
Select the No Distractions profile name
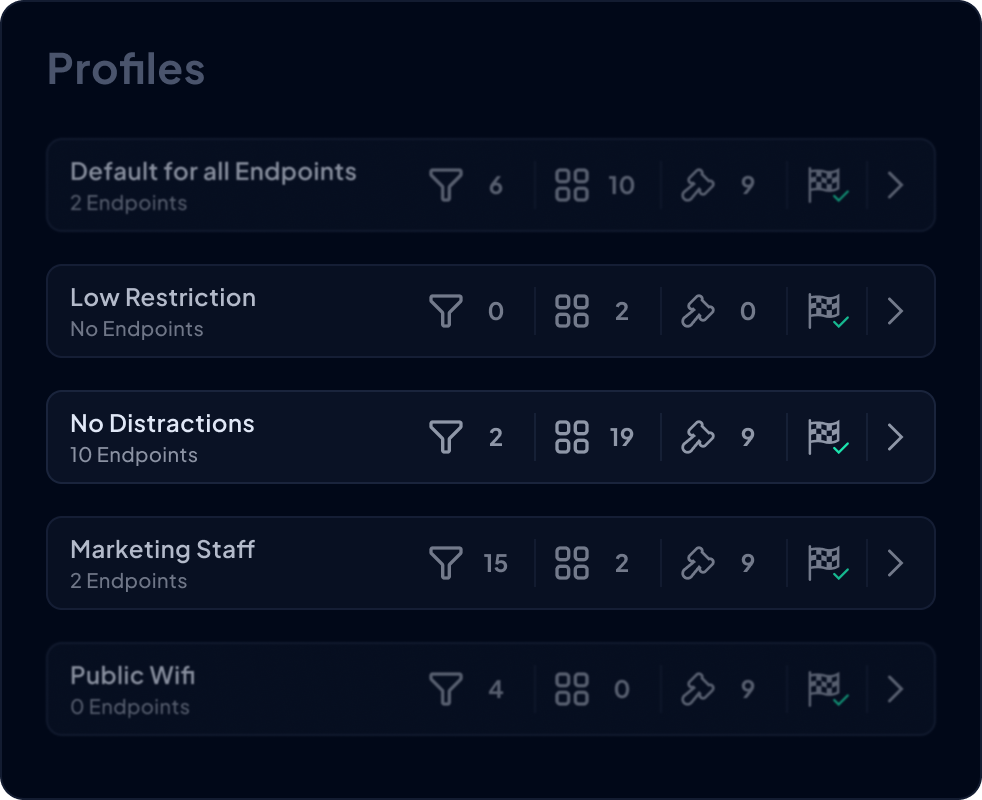162,424
